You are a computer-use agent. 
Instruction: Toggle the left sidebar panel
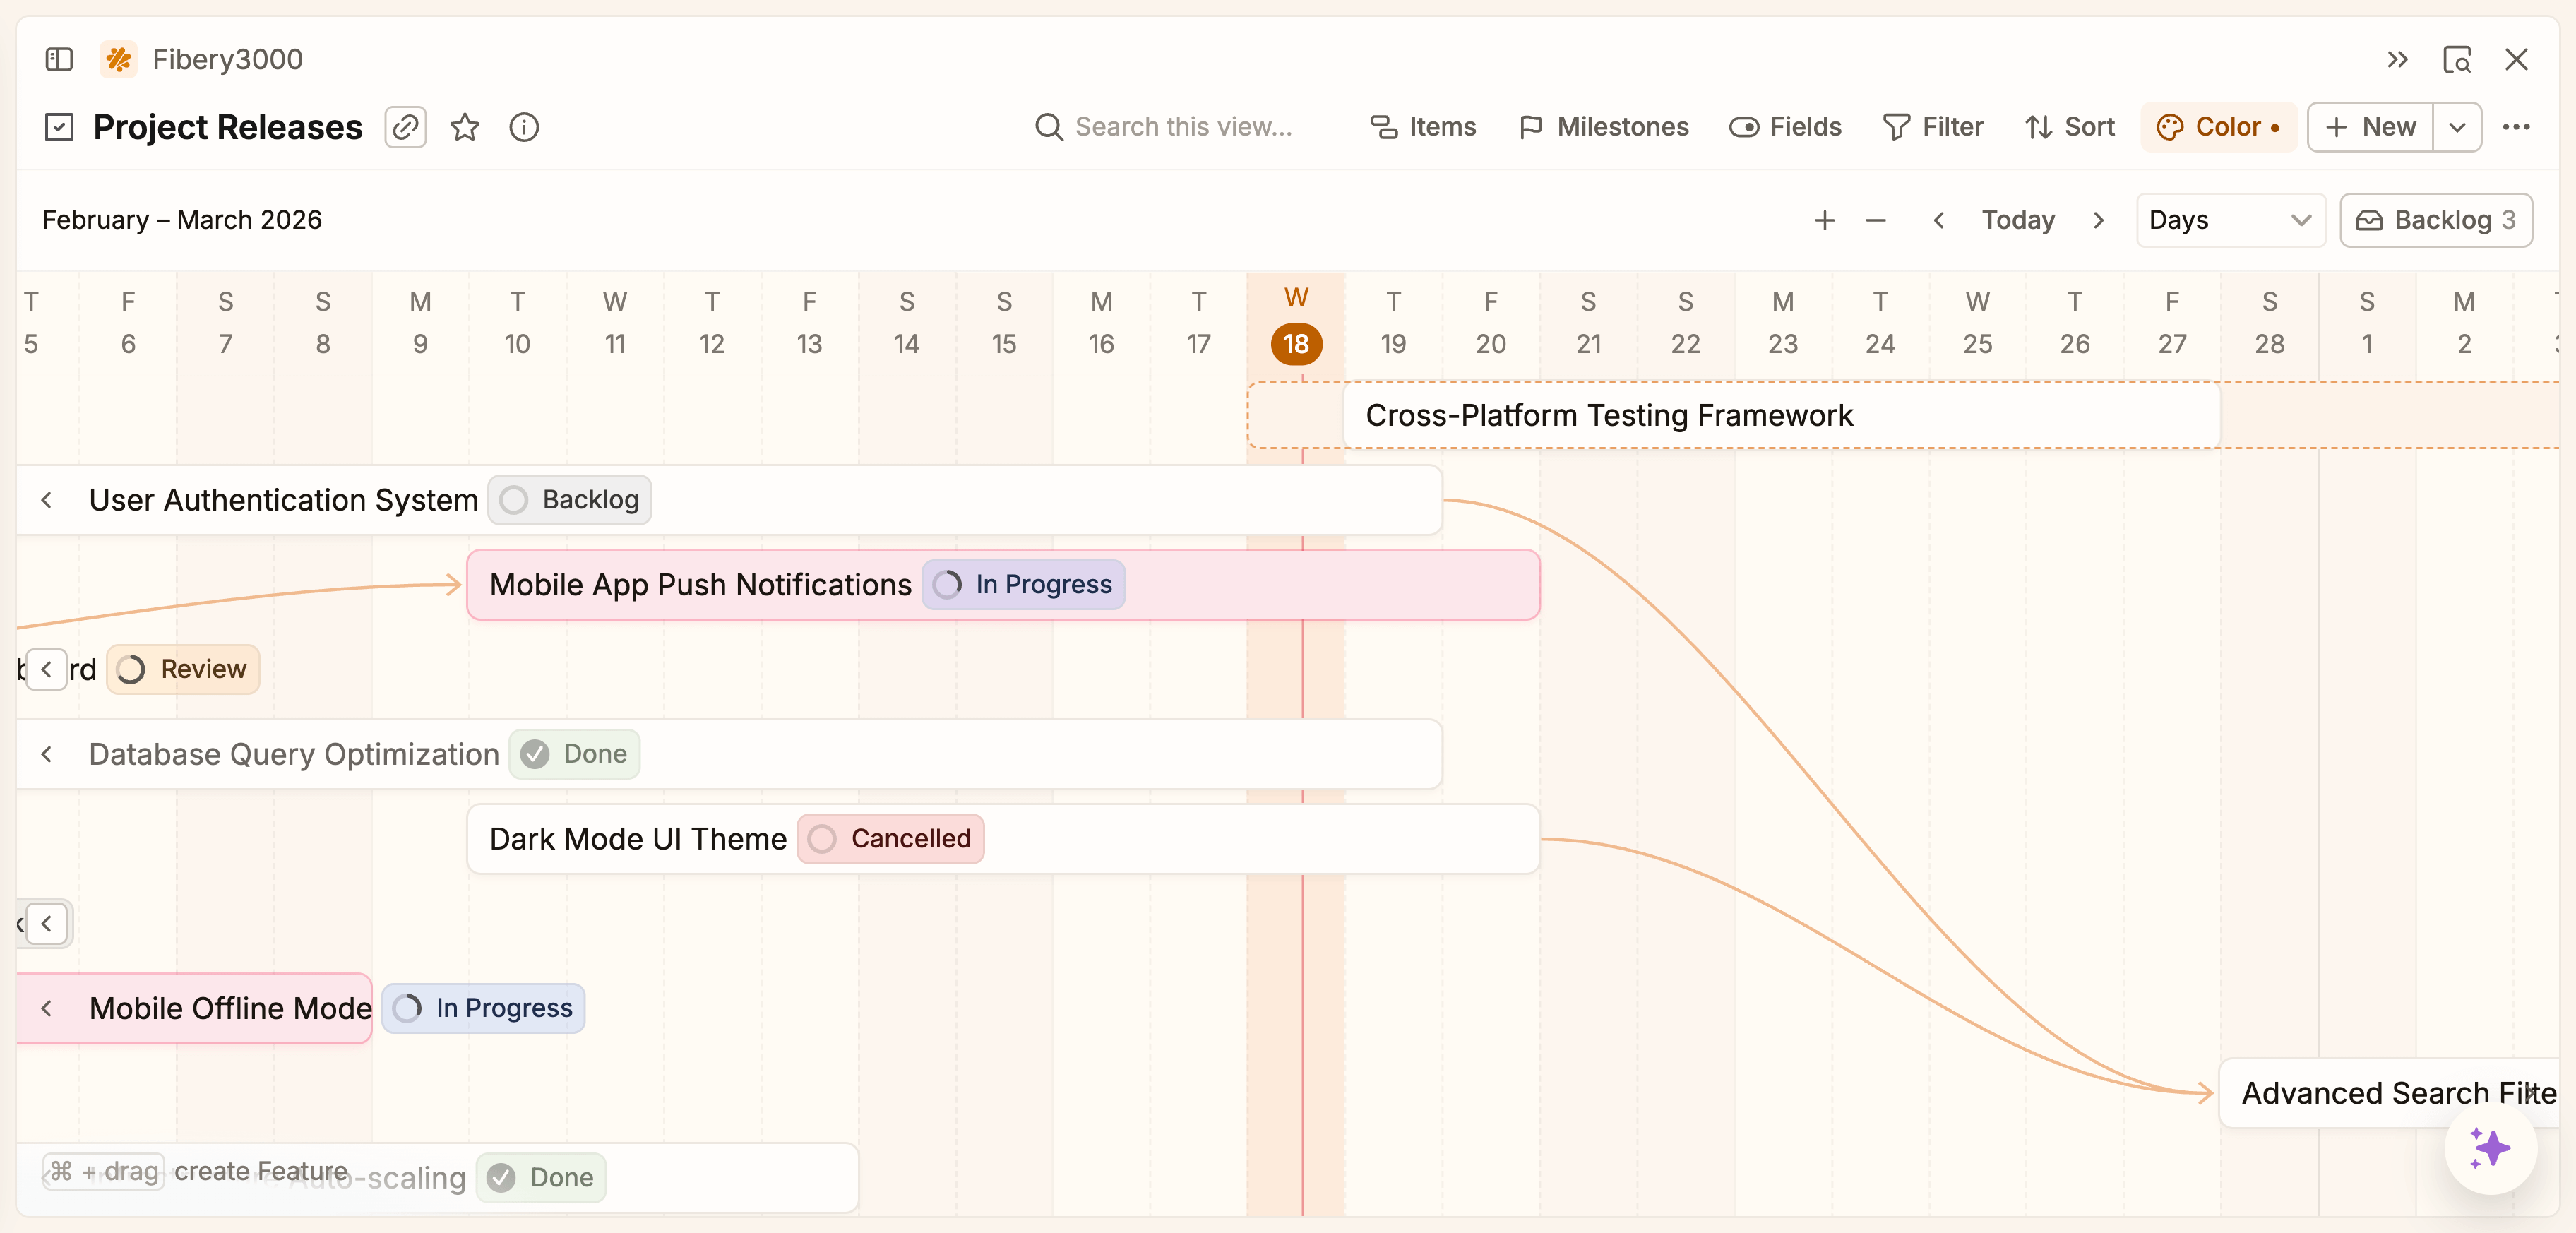59,59
